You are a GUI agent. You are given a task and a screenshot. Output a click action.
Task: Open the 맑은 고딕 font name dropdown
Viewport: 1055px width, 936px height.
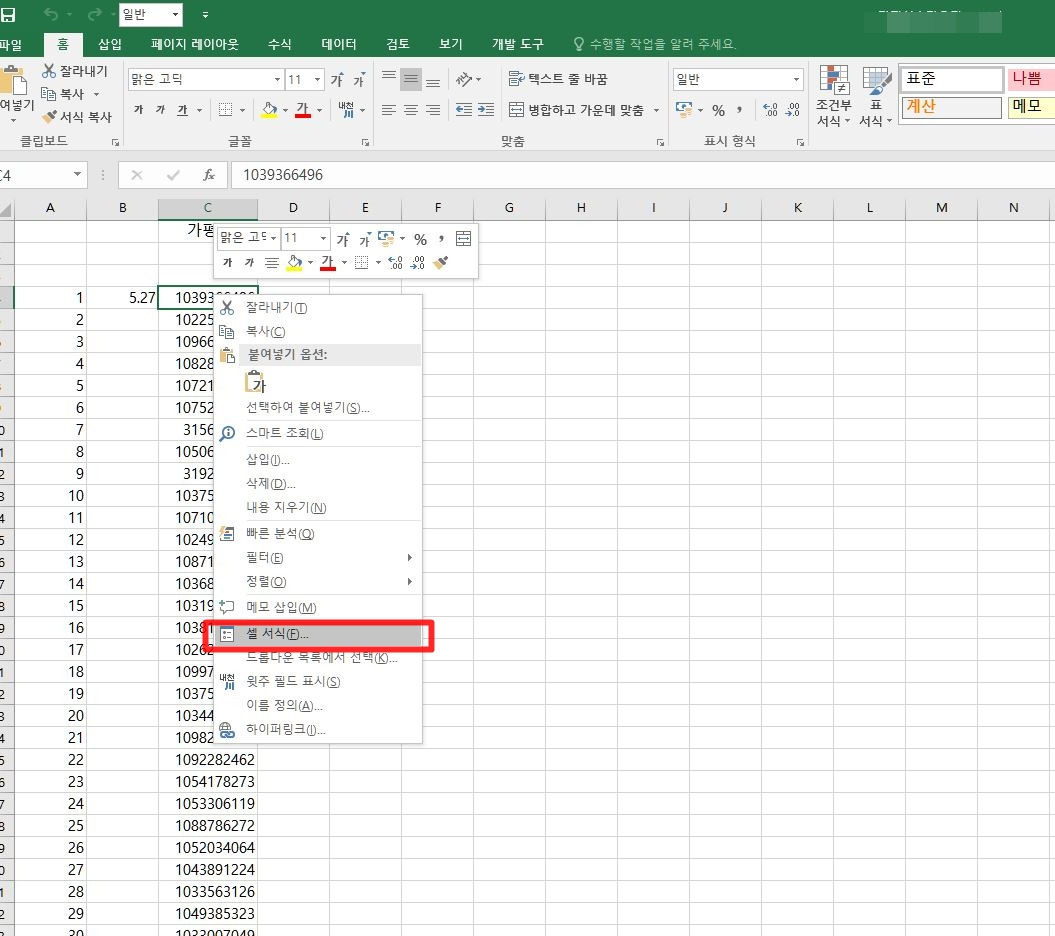[277, 79]
